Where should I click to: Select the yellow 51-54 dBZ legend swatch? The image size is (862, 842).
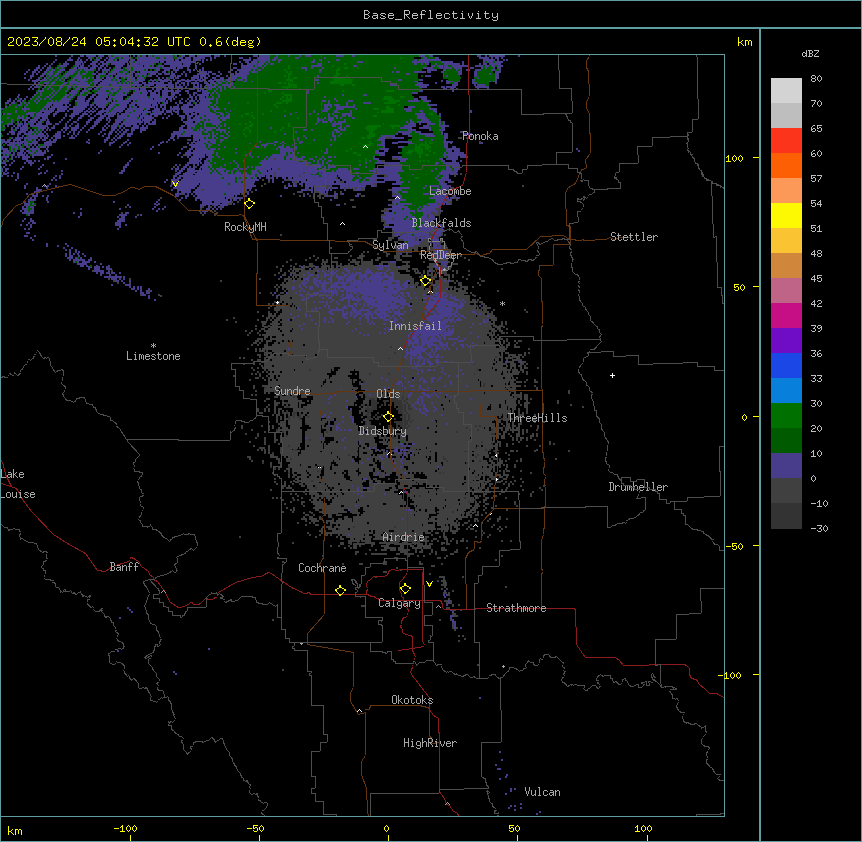click(786, 215)
